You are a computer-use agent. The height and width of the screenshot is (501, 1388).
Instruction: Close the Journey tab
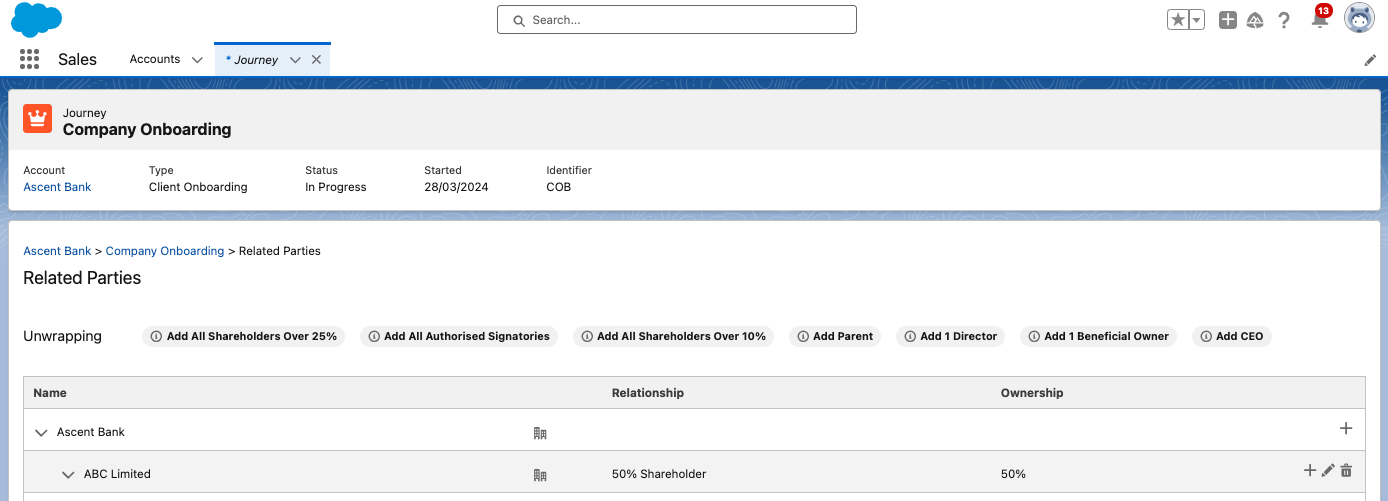click(x=316, y=60)
